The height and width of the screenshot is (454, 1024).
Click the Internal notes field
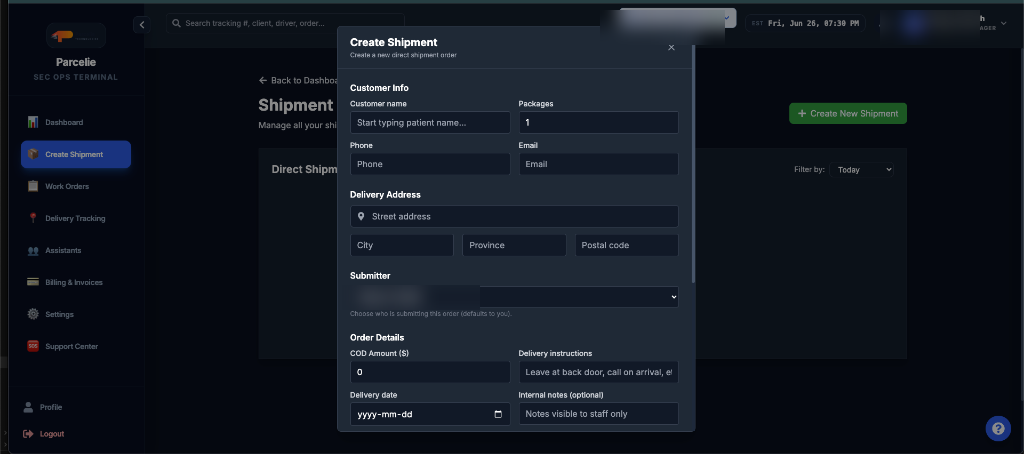[598, 414]
